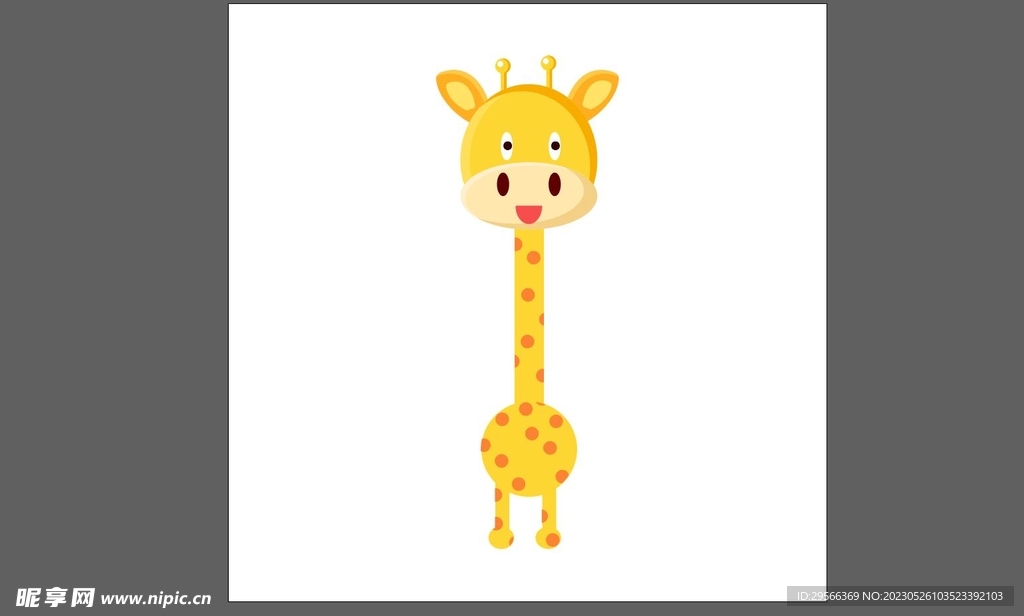Click the giraffe's red tongue

[x=528, y=214]
